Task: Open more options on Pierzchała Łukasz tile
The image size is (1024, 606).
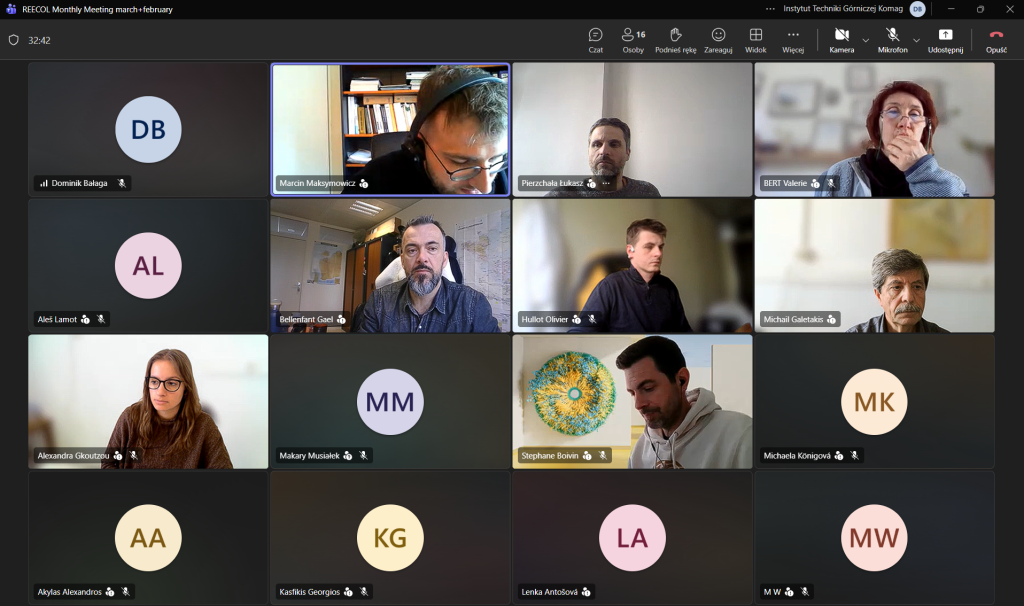Action: [x=606, y=183]
